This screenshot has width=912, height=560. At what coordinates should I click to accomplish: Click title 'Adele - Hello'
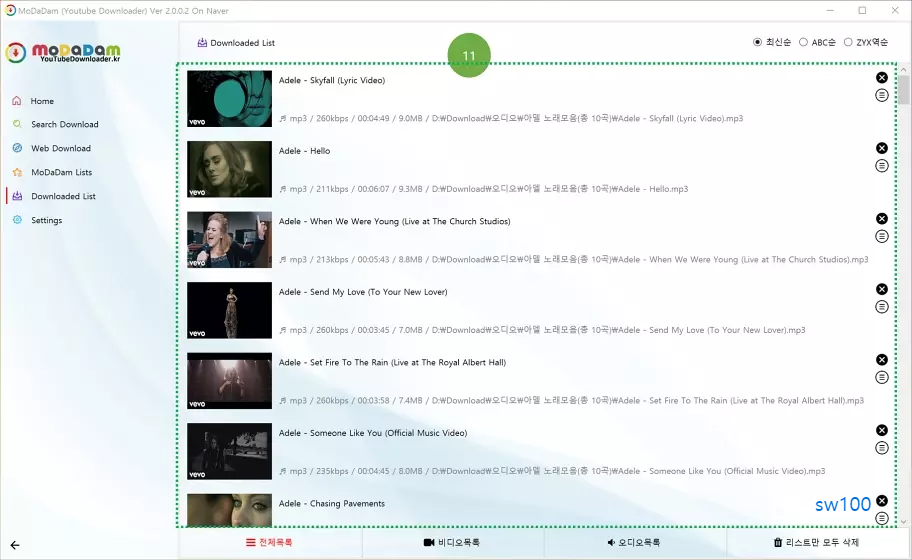click(x=304, y=151)
